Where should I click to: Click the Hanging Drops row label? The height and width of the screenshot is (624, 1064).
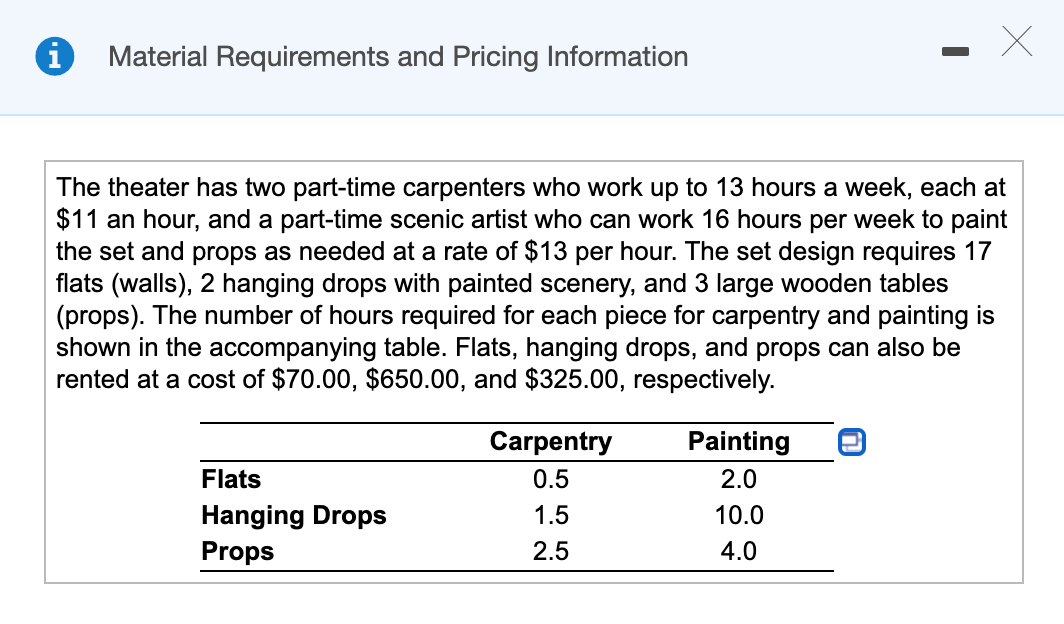[x=293, y=515]
